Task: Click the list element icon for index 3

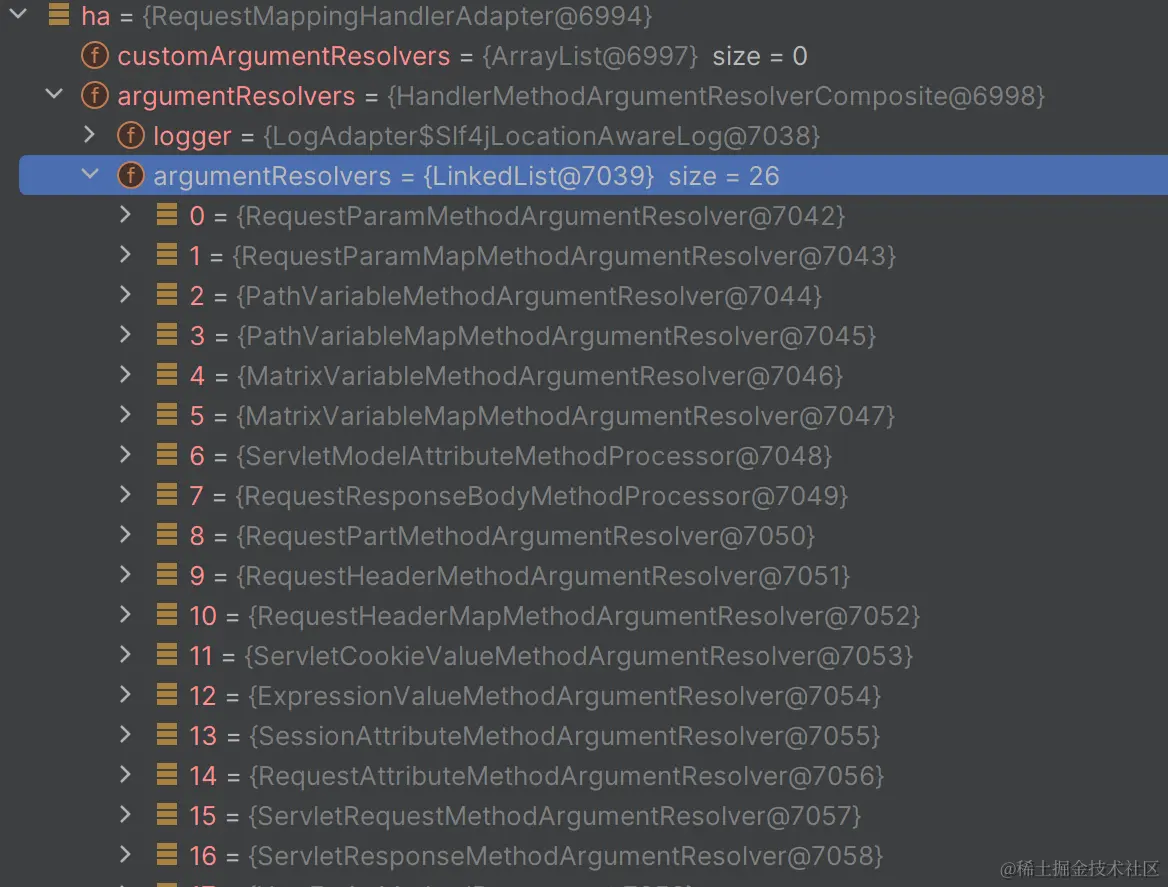Action: coord(167,334)
